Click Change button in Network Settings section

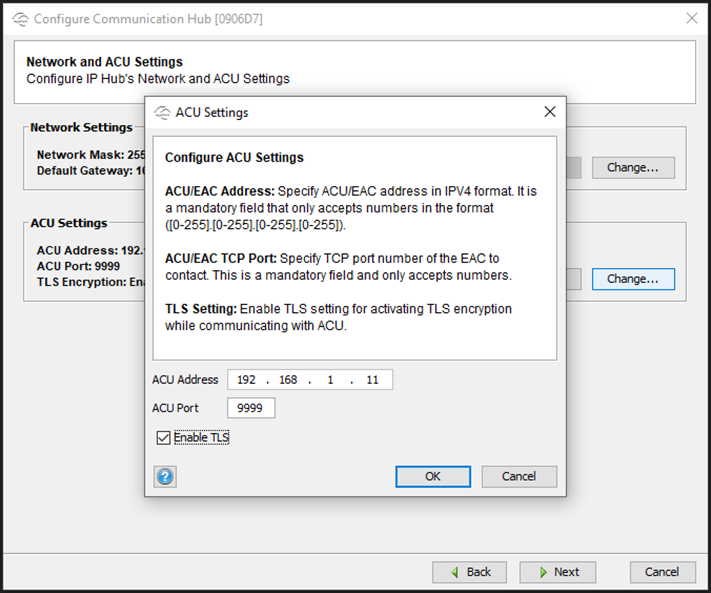point(632,167)
